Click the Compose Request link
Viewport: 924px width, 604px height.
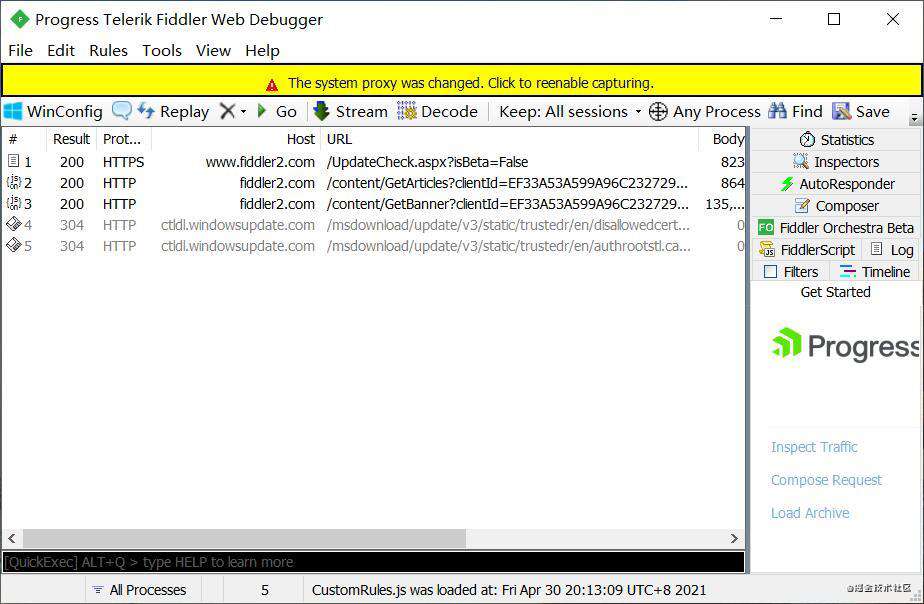pos(826,480)
